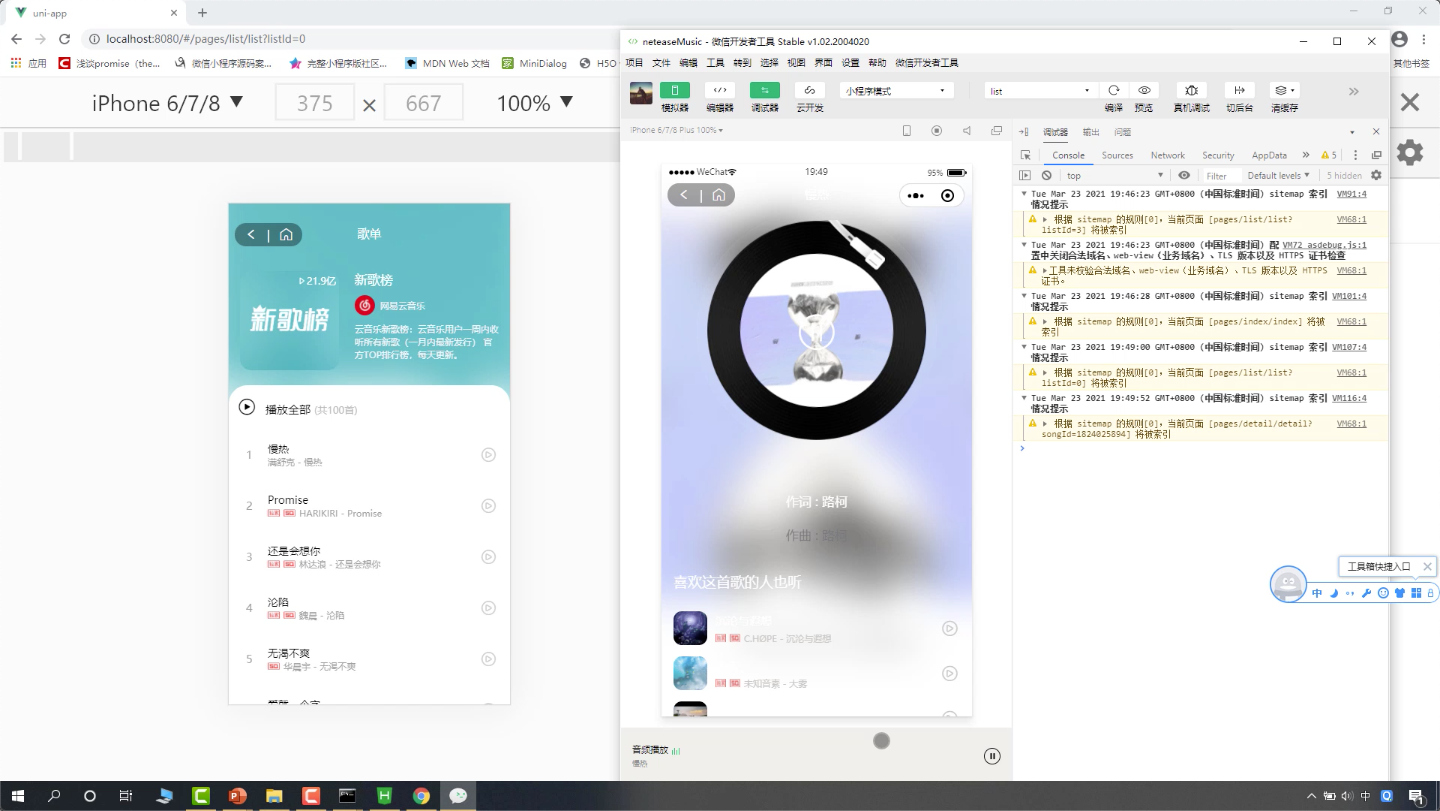
Task: Click the back arrow on 歌单 page
Action: point(251,235)
